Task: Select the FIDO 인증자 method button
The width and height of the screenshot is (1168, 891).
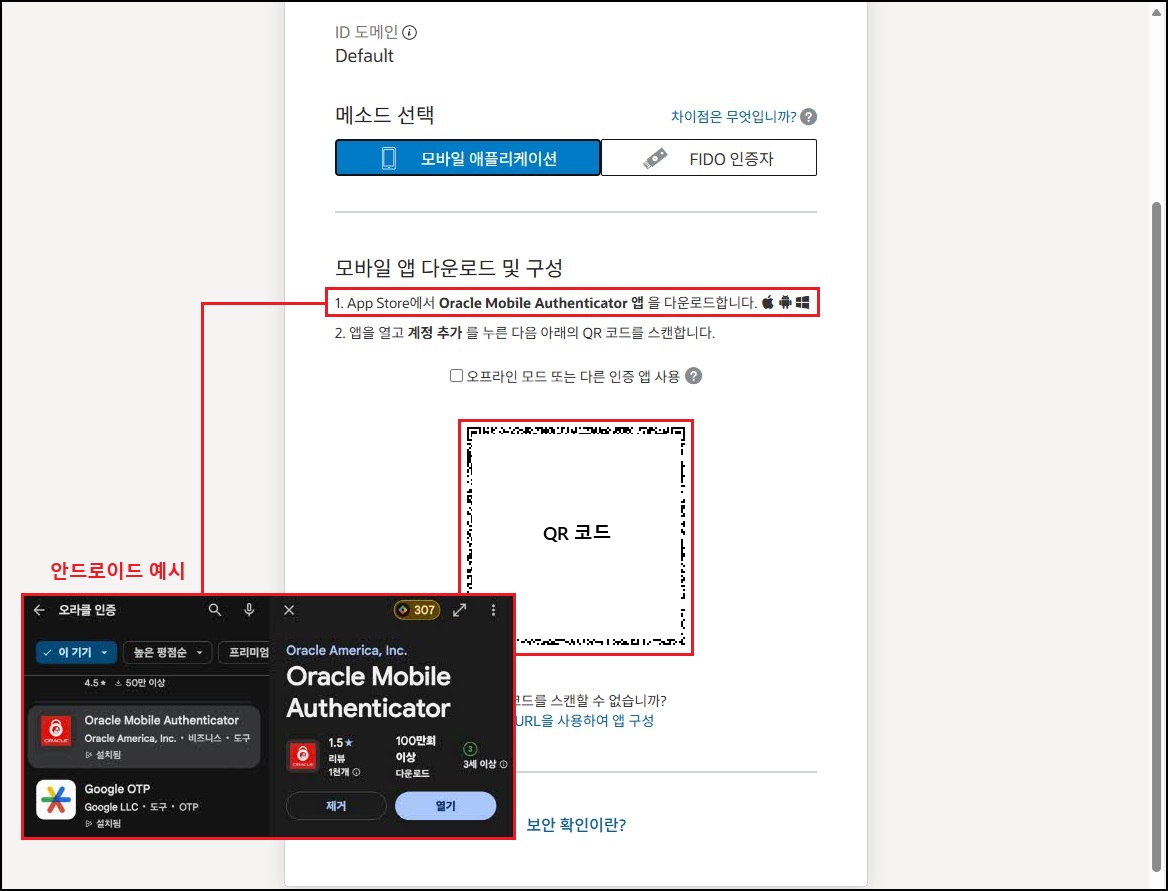Action: click(708, 158)
